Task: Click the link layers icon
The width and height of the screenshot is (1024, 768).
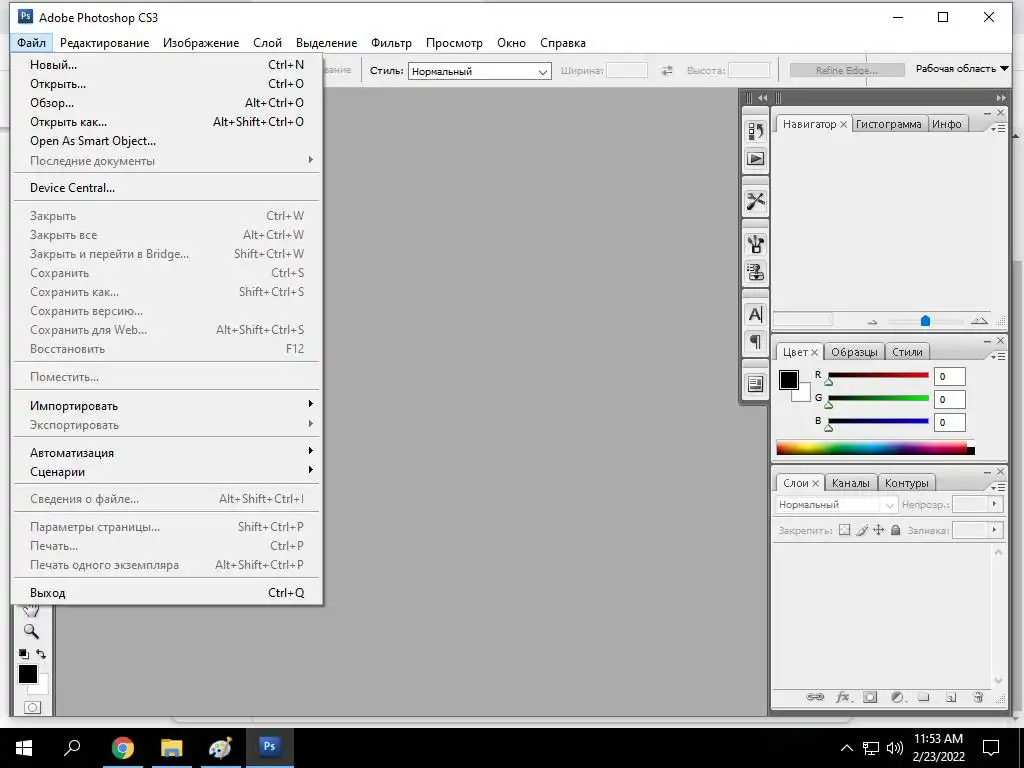Action: pyautogui.click(x=815, y=697)
